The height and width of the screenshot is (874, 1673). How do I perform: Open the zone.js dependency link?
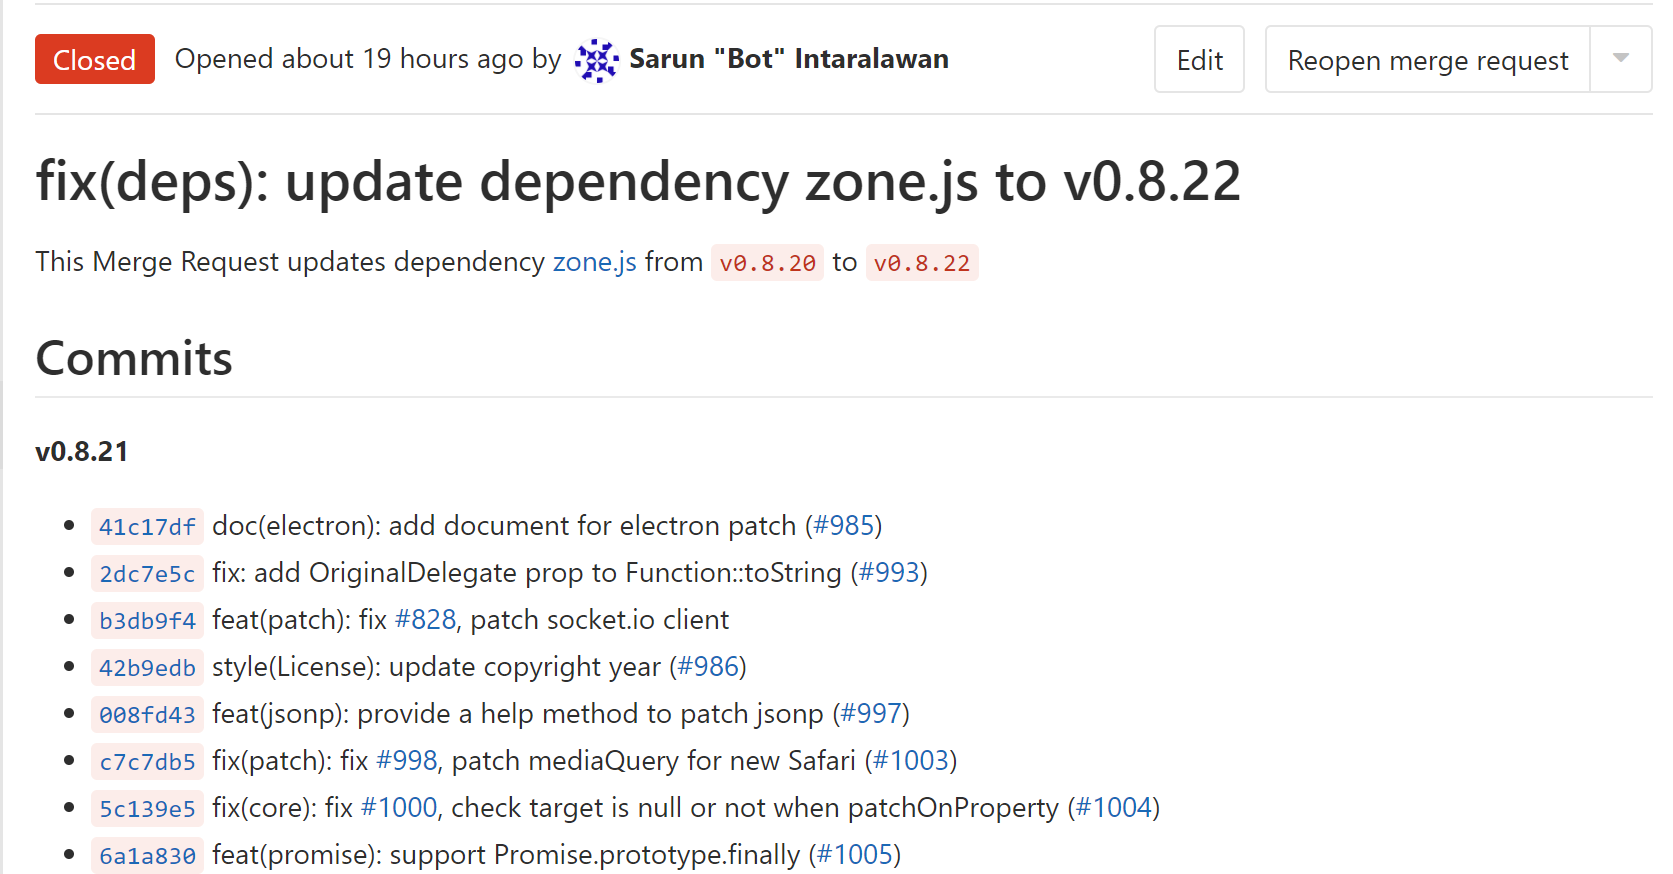pos(594,262)
